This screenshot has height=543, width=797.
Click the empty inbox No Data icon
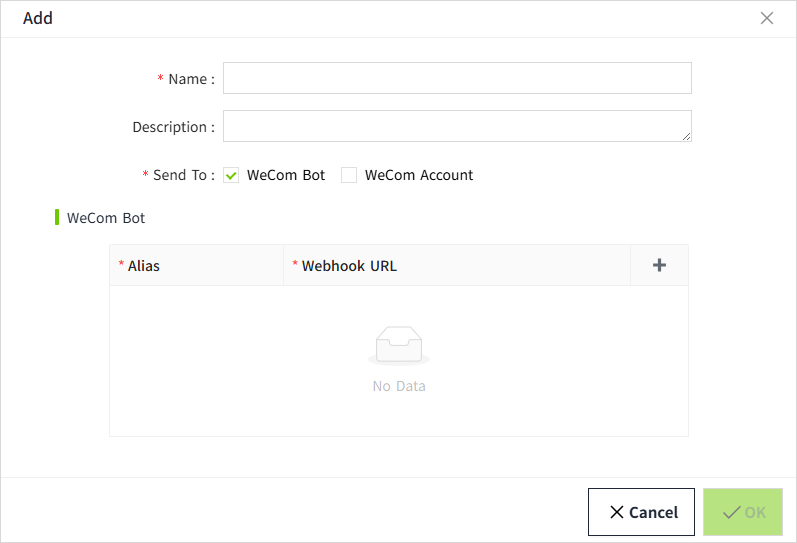click(x=399, y=347)
